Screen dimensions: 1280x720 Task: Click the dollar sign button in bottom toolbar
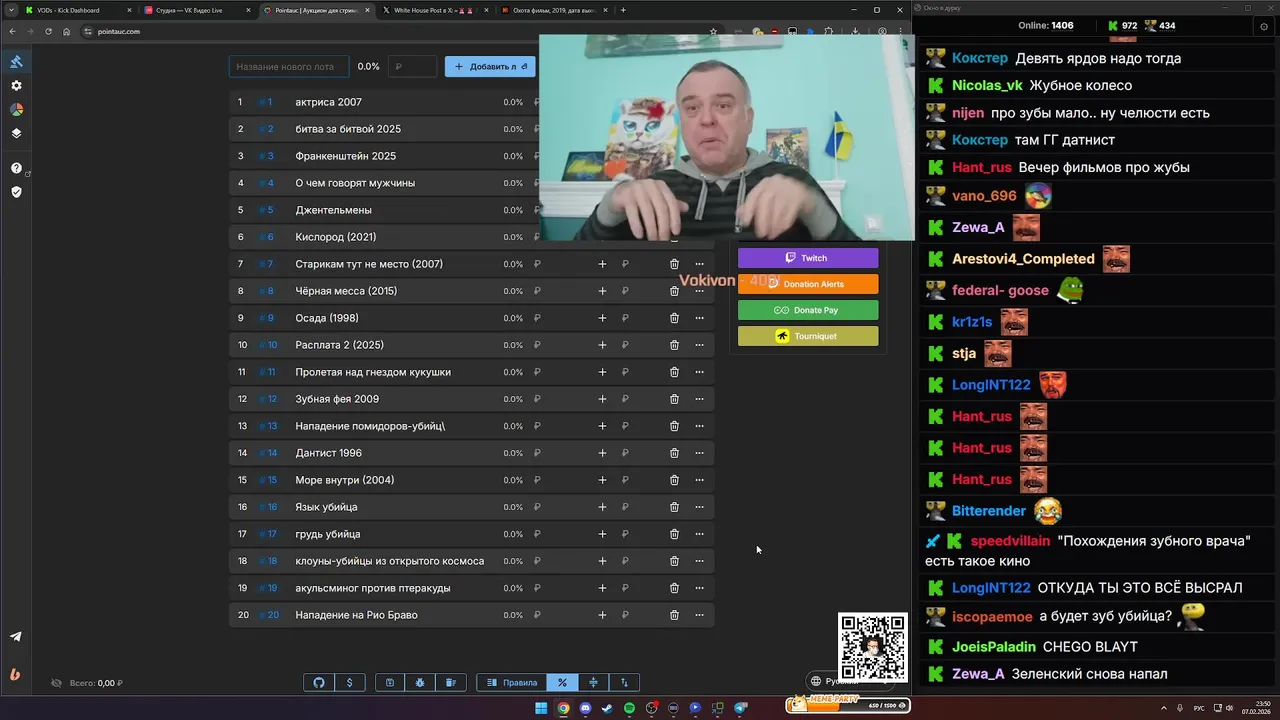[x=349, y=683]
